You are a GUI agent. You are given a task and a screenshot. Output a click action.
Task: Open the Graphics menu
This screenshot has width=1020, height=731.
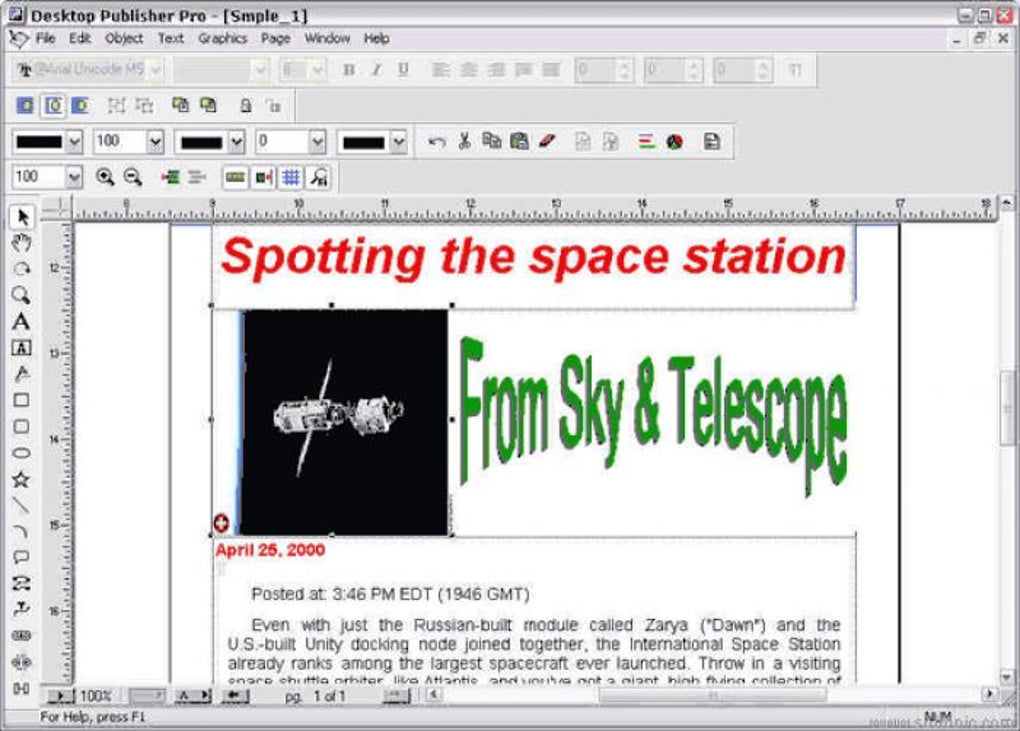[x=222, y=39]
